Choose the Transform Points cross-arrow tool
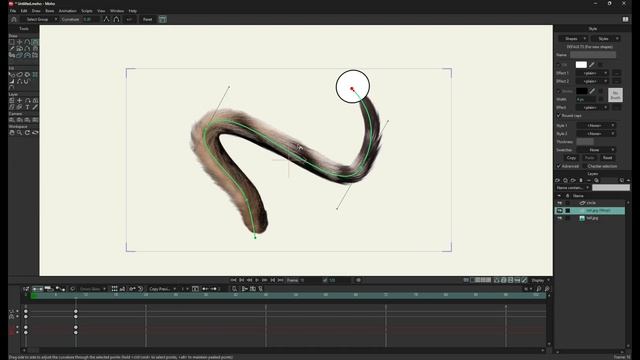The image size is (640, 360). pyautogui.click(x=19, y=42)
